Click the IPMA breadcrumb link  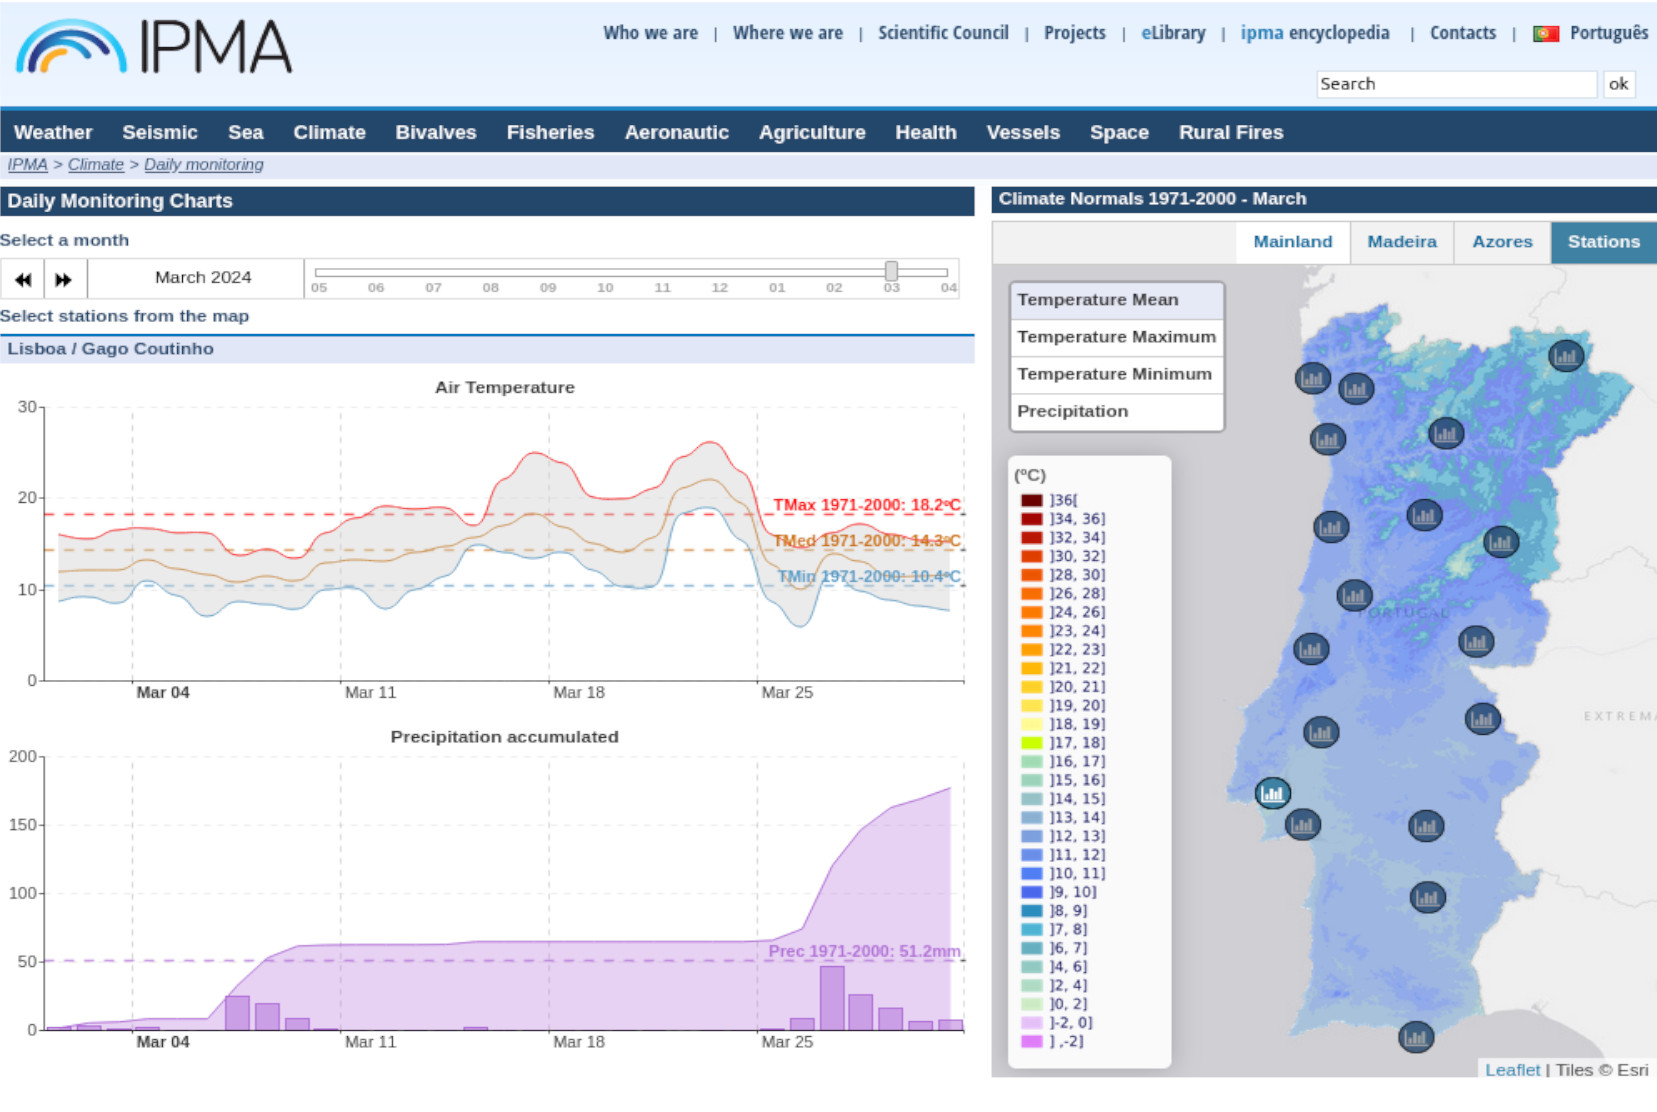tap(28, 165)
